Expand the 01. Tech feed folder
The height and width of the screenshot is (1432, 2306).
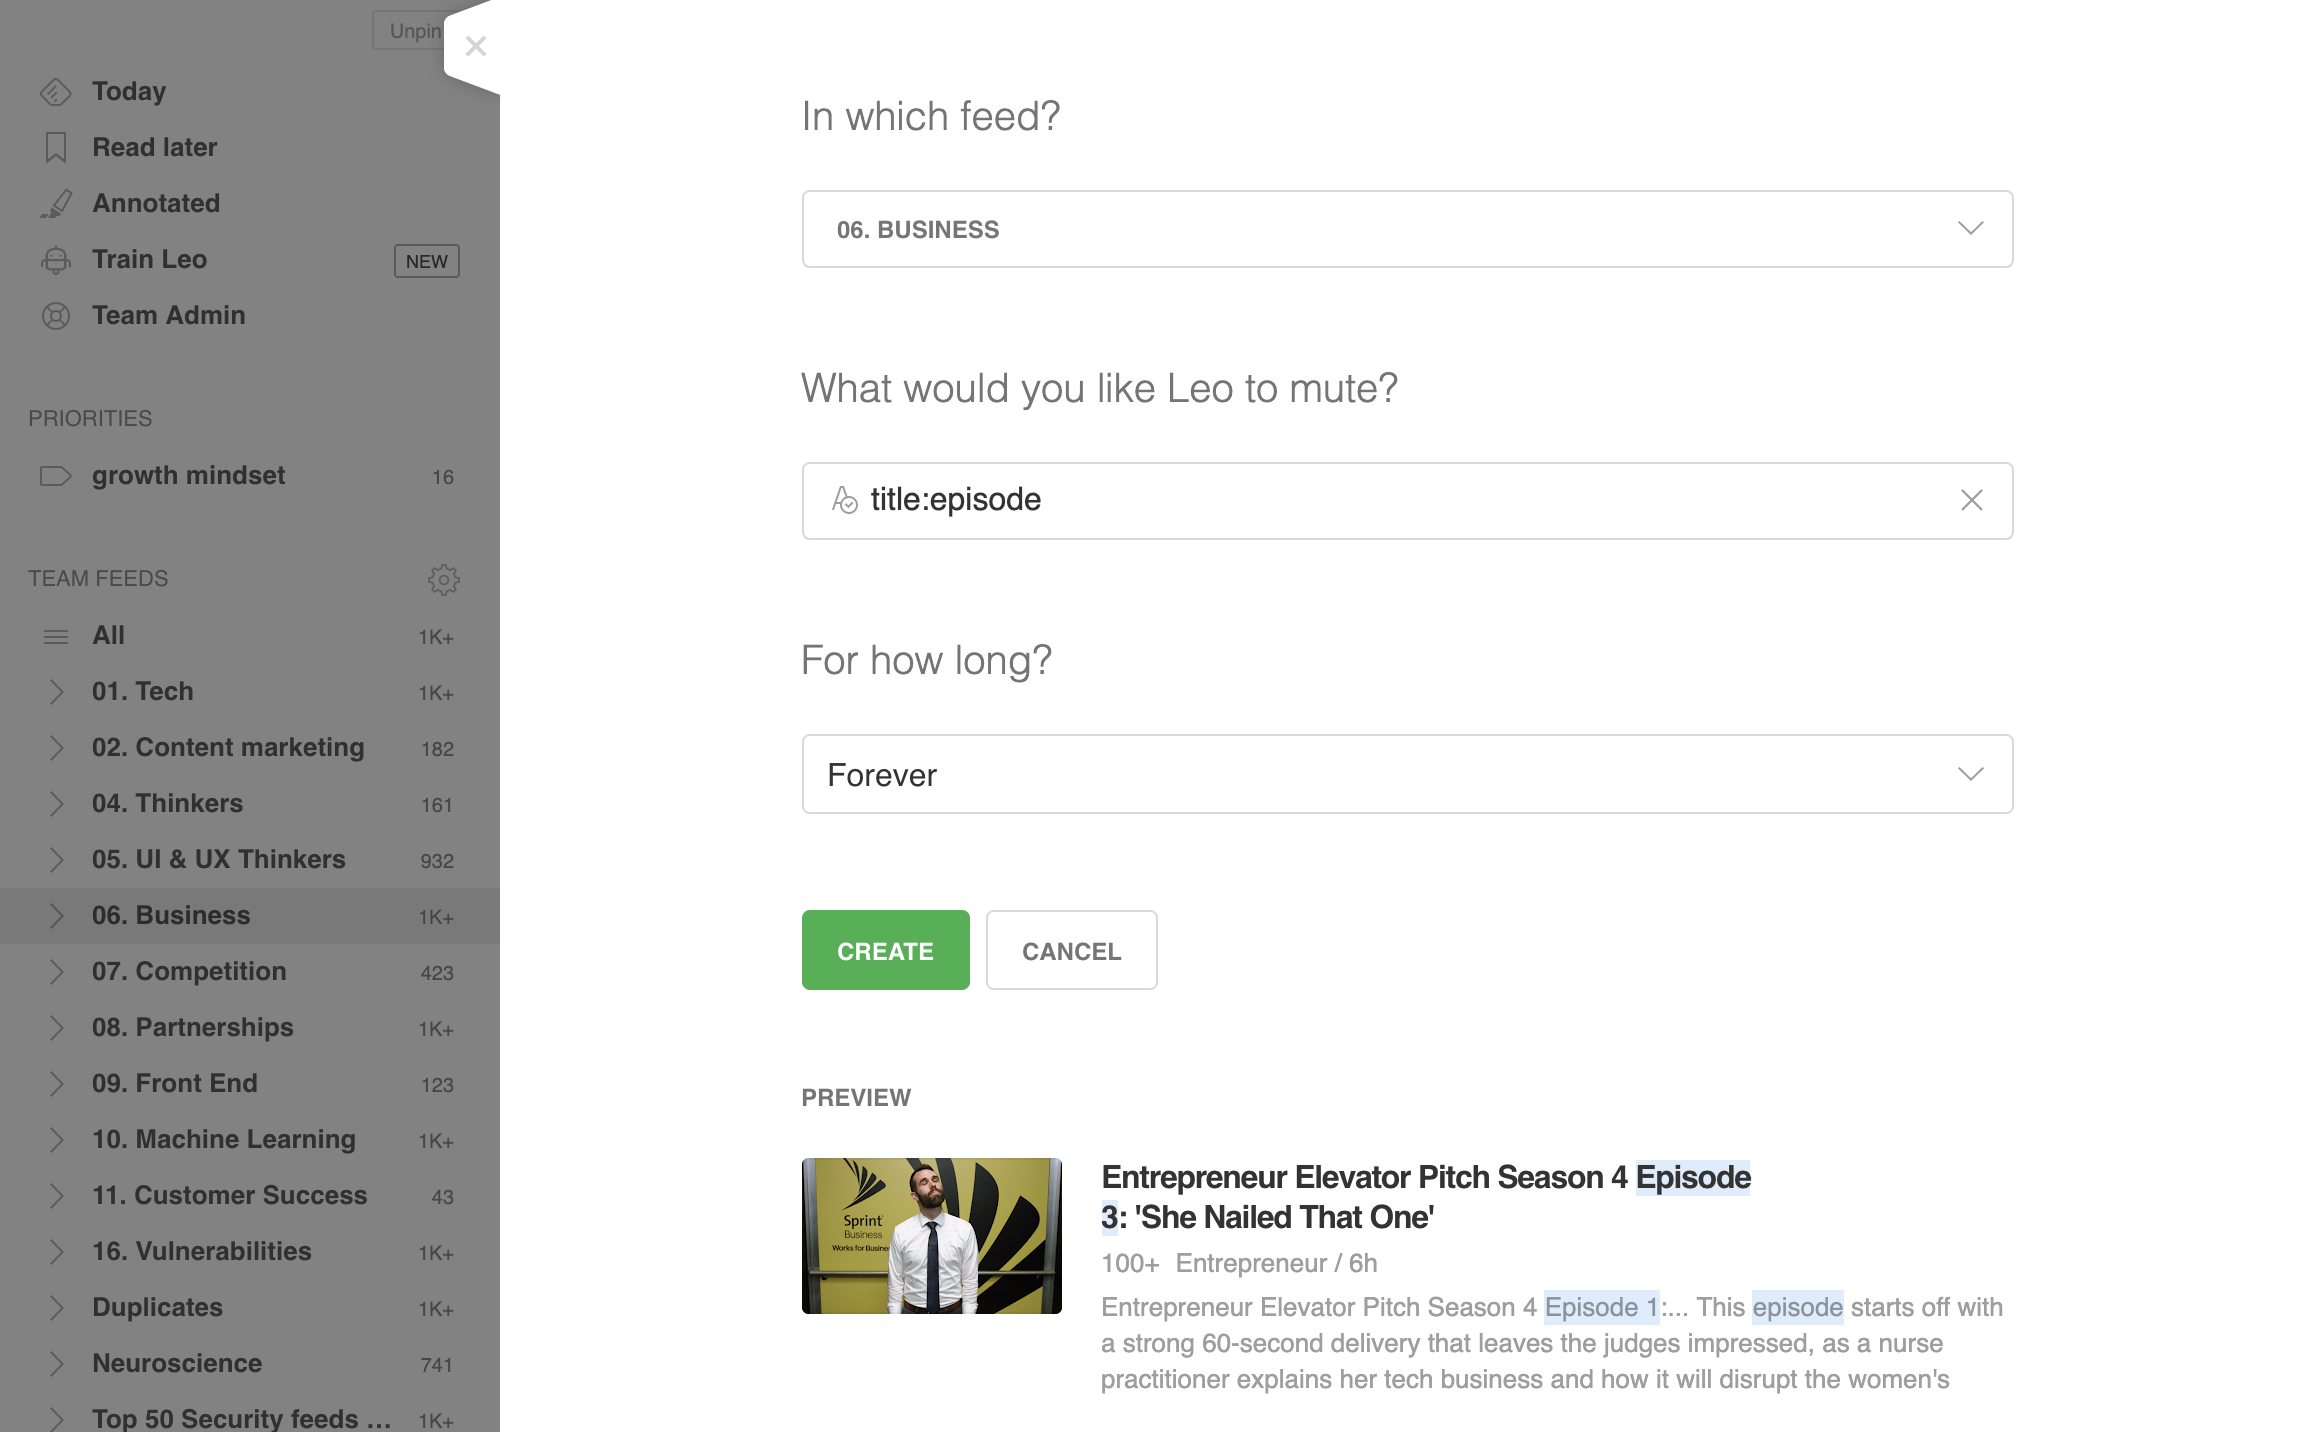(x=57, y=692)
